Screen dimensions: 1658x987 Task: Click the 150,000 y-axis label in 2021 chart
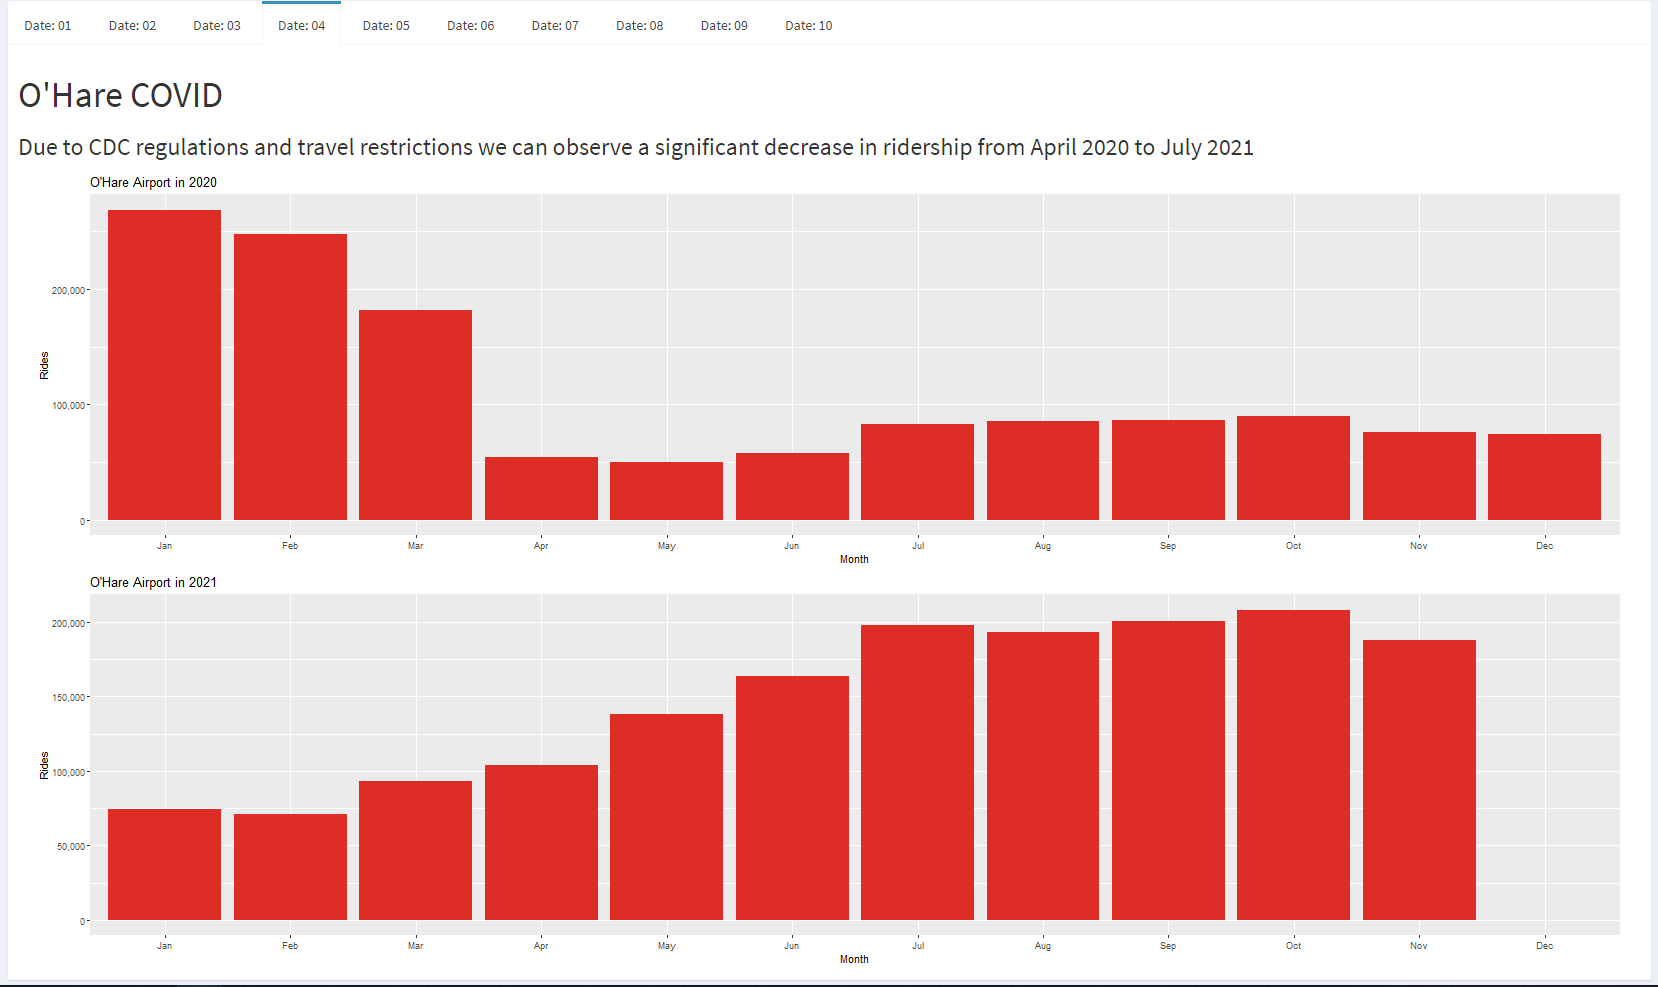pyautogui.click(x=68, y=697)
